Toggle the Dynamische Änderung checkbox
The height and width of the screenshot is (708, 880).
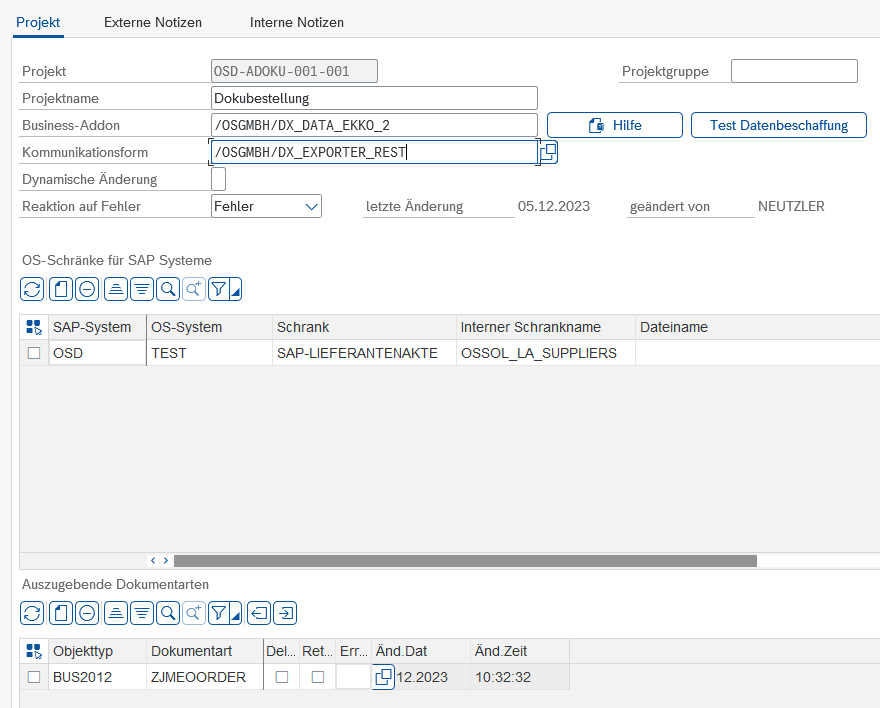pyautogui.click(x=219, y=179)
